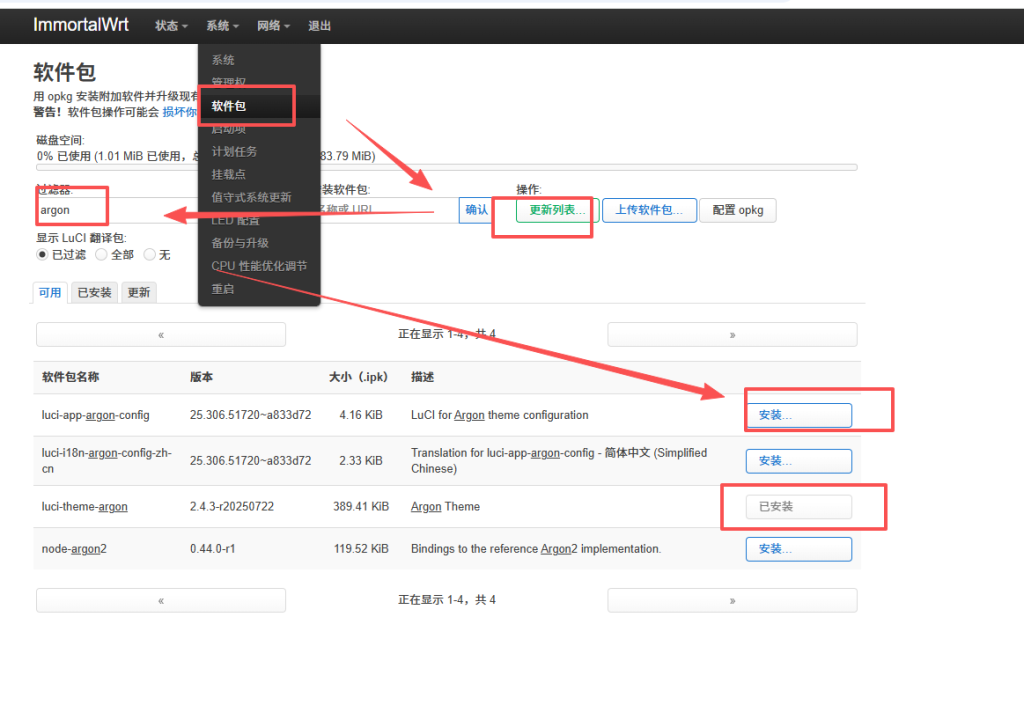Click 重启 to reboot the router
1024x705 pixels.
click(221, 287)
